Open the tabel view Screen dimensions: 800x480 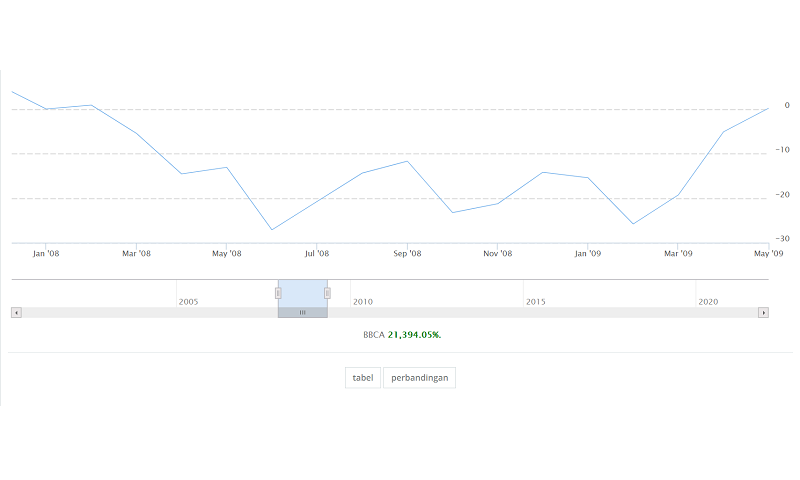pos(362,378)
